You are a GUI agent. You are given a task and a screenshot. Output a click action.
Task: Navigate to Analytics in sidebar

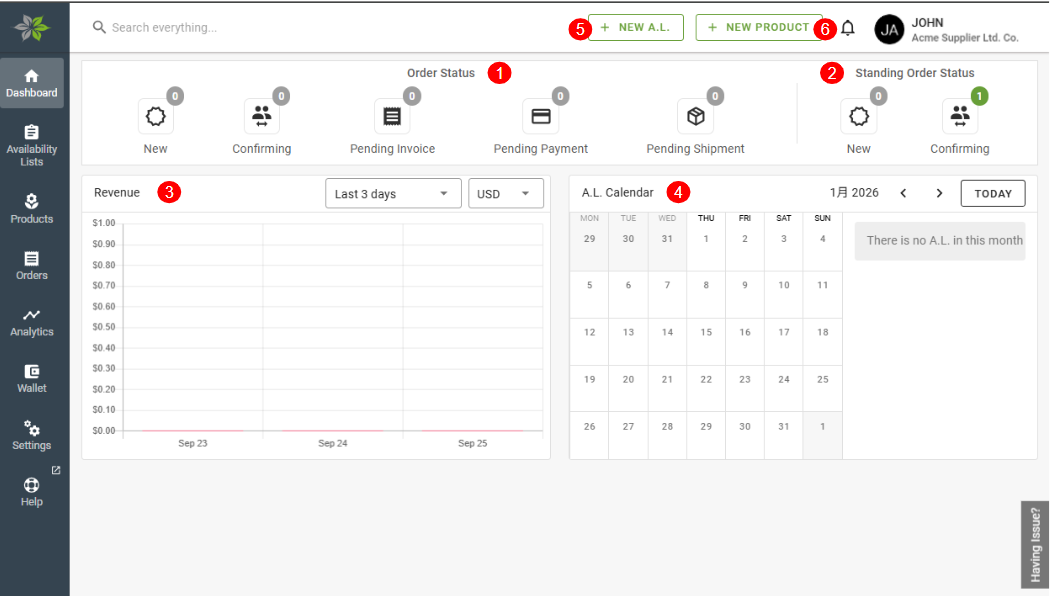click(32, 321)
